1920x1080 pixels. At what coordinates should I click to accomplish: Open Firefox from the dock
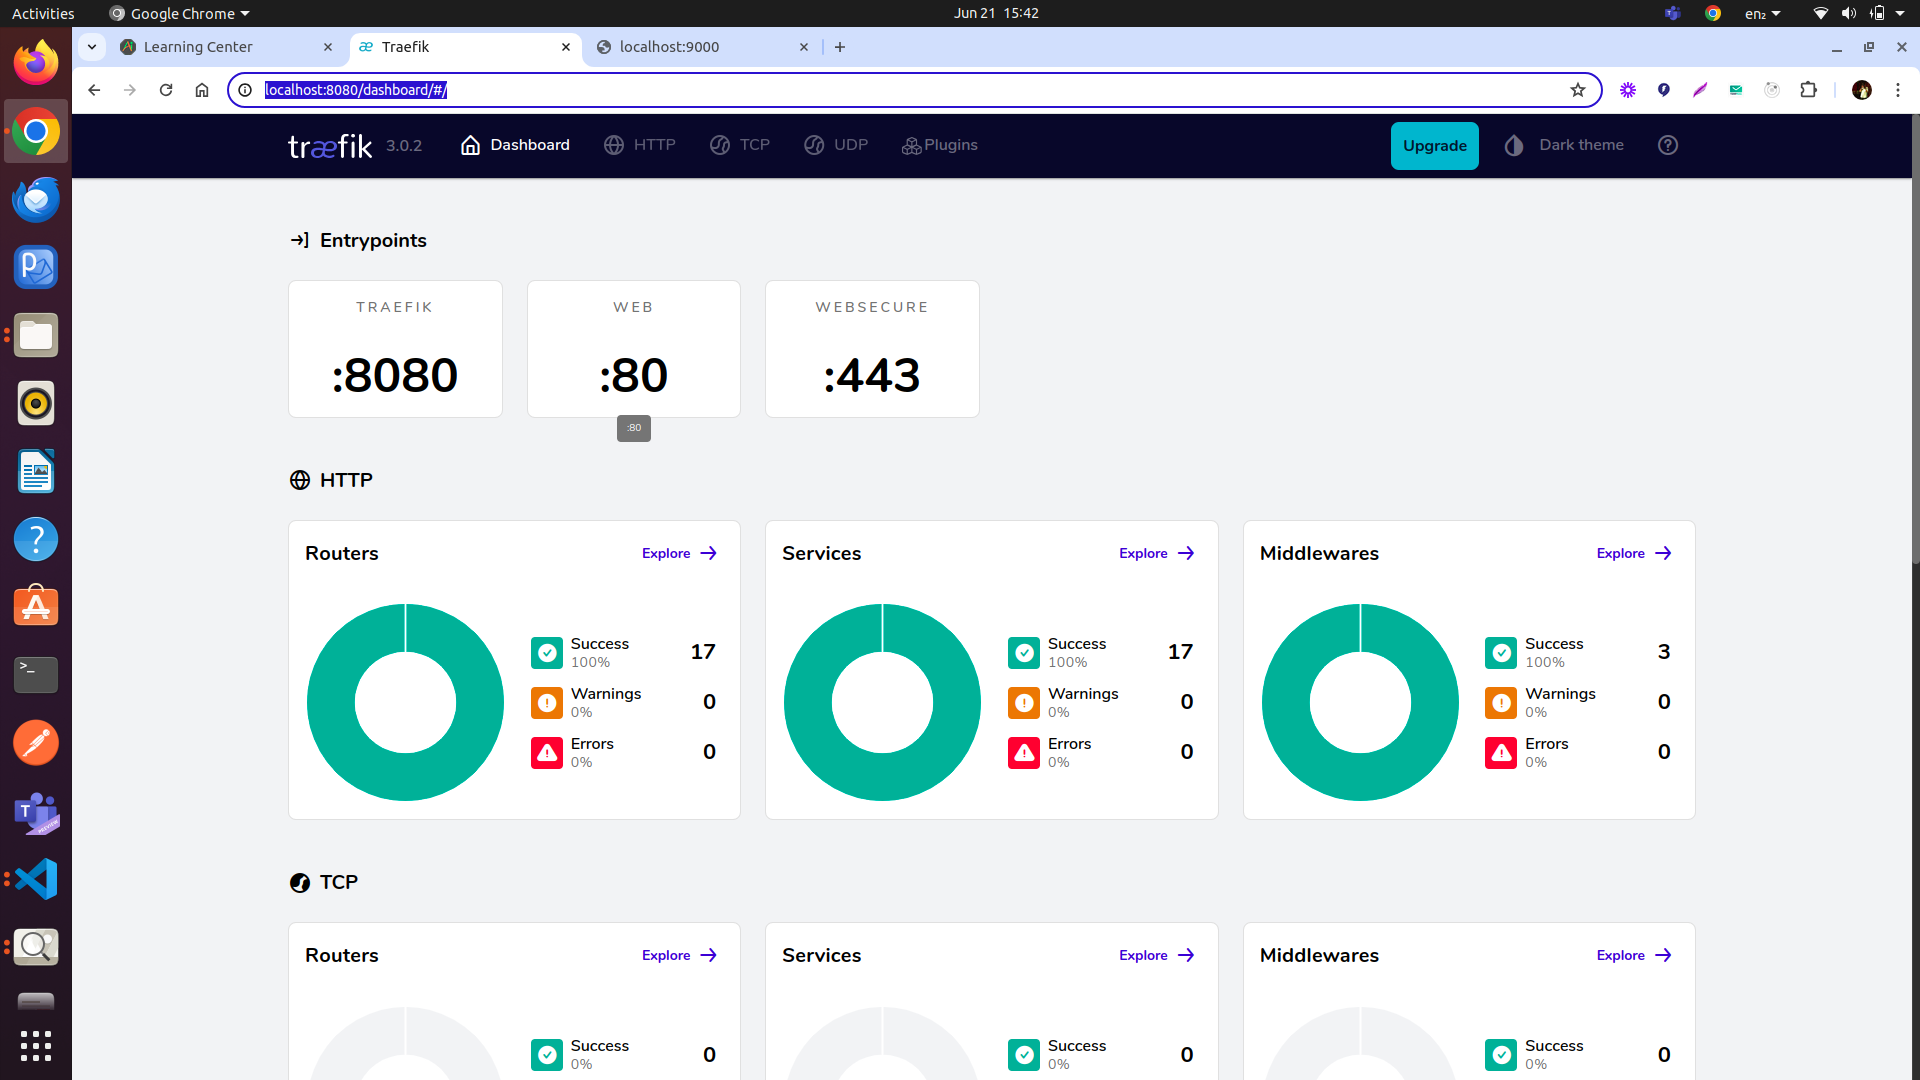tap(36, 63)
